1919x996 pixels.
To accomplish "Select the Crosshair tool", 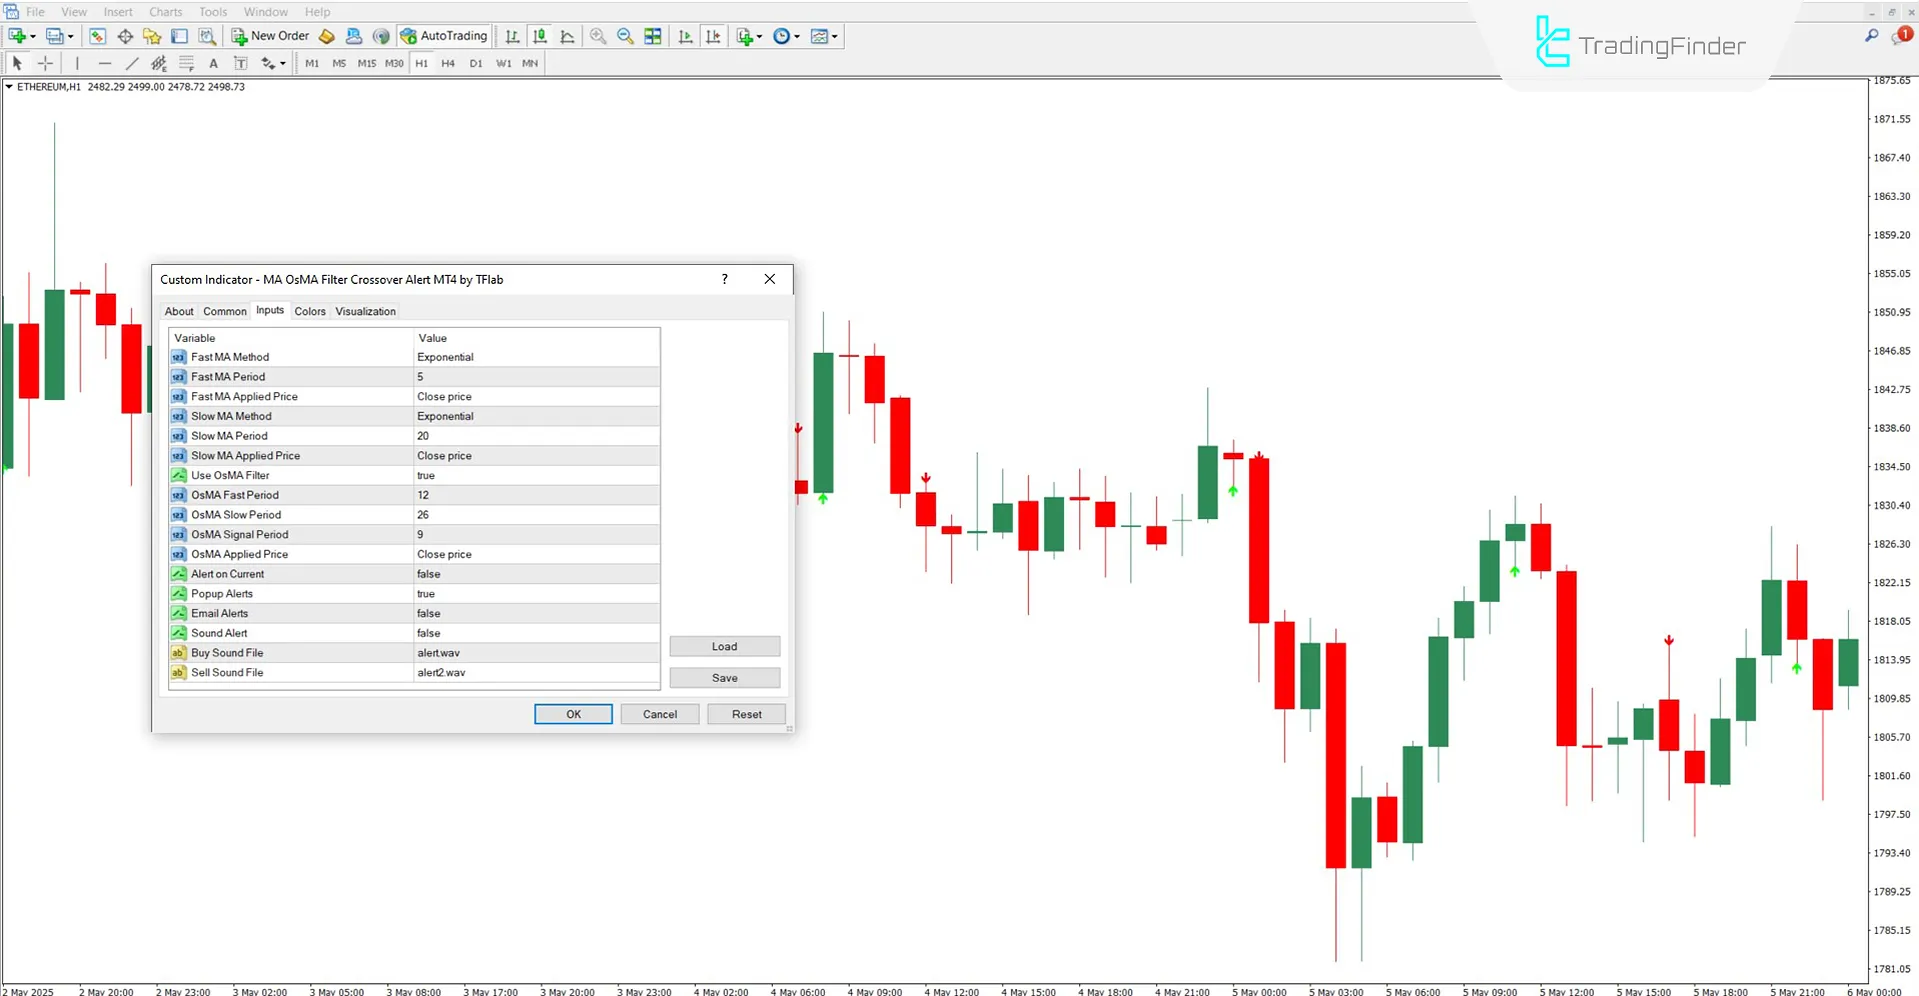I will pyautogui.click(x=45, y=63).
